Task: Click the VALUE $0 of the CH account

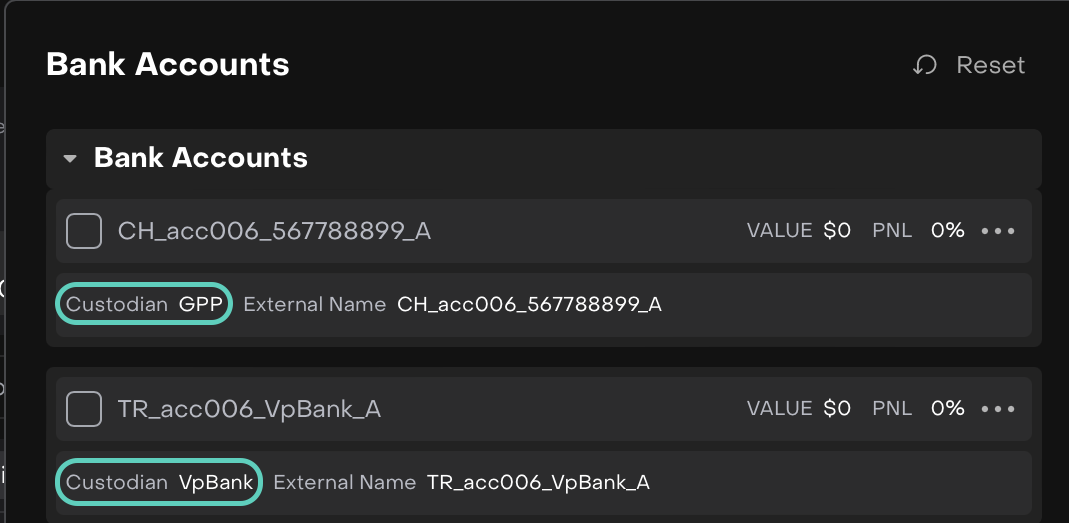Action: tap(837, 231)
